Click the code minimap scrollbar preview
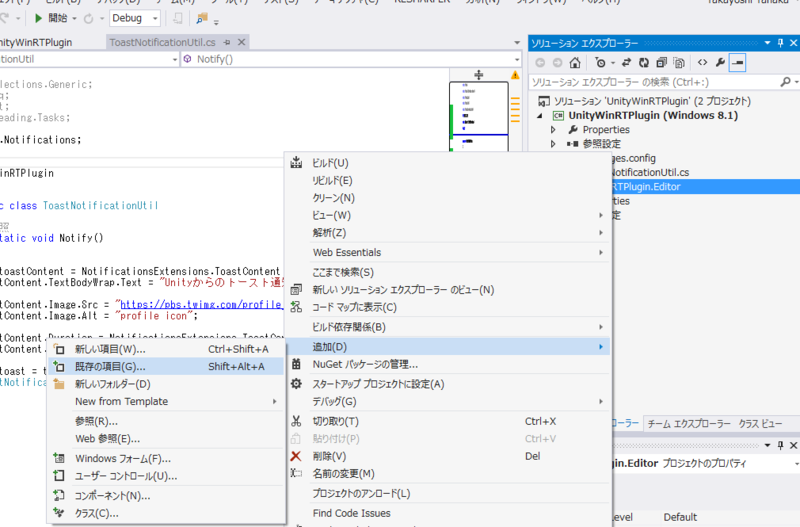Viewport: 800px width, 527px height. 479,116
